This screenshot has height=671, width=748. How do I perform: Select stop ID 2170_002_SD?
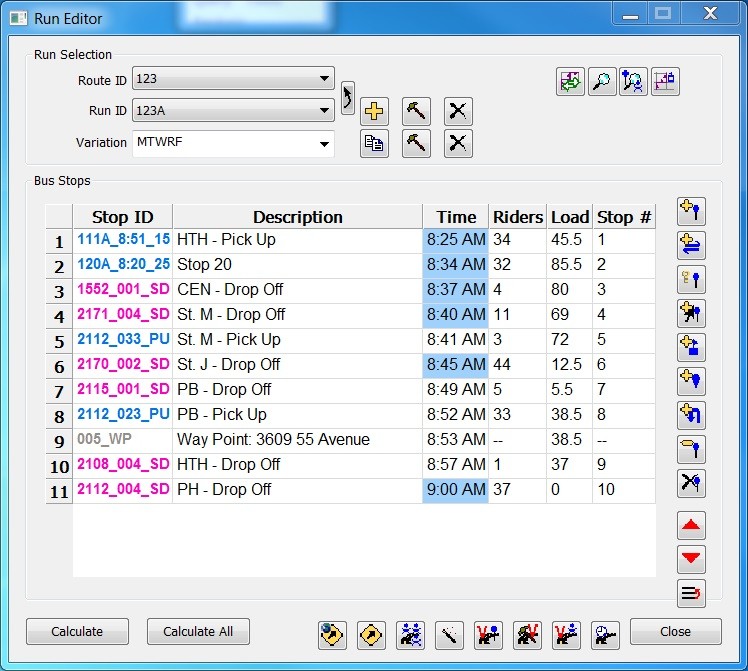pyautogui.click(x=124, y=364)
